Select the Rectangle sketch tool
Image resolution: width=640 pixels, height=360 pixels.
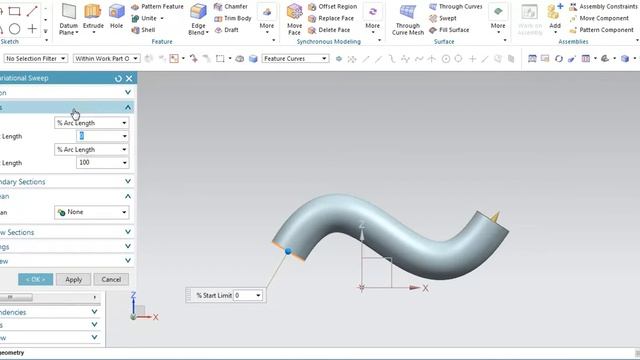[x=14, y=11]
